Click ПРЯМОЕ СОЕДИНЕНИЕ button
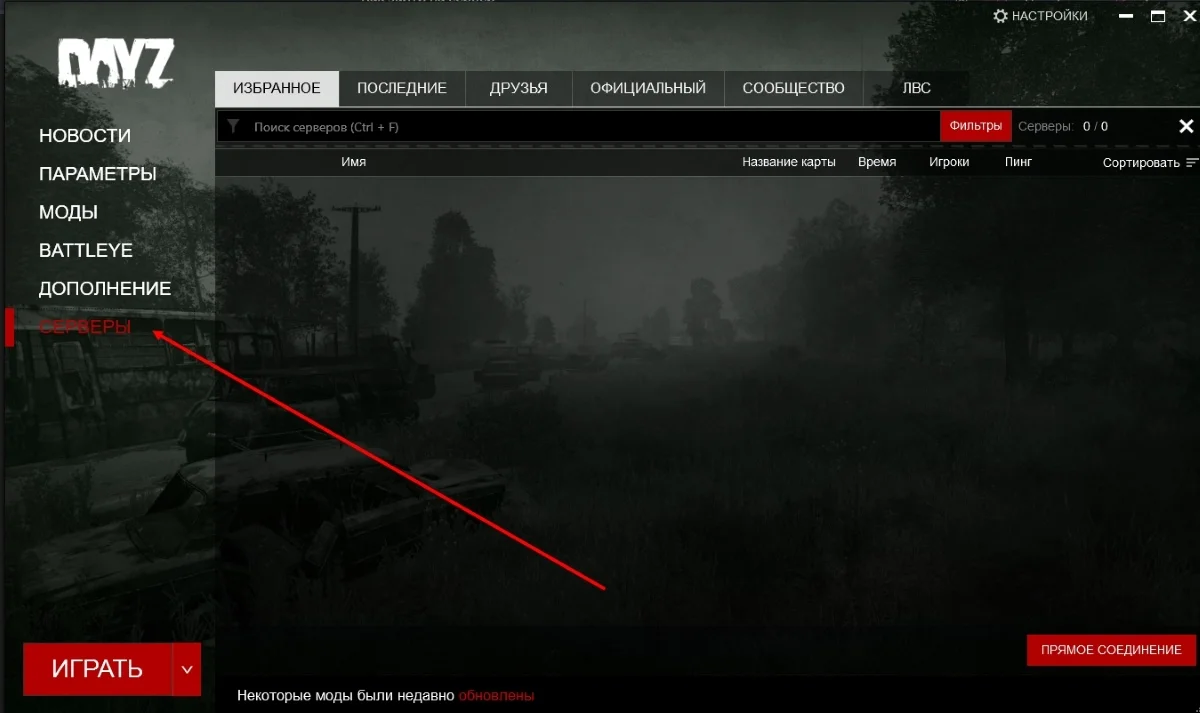 tap(1111, 650)
